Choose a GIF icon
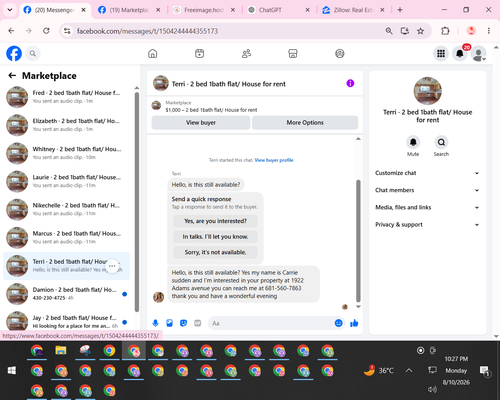The image size is (500, 400). [198, 323]
